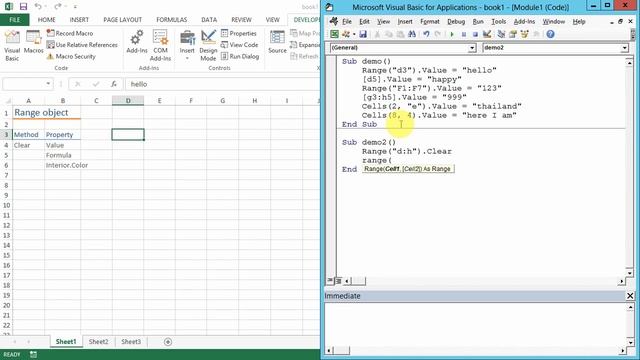Select cell A4 containing Clear
This screenshot has width=640, height=360.
click(29, 145)
